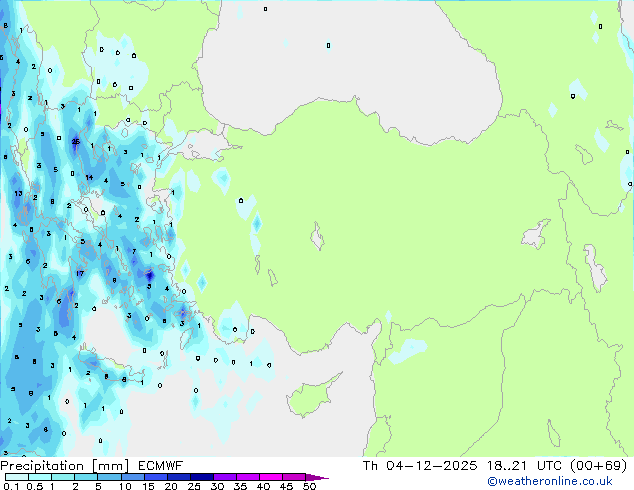Click the legend tick label 10
634x490 pixels.
(124, 487)
